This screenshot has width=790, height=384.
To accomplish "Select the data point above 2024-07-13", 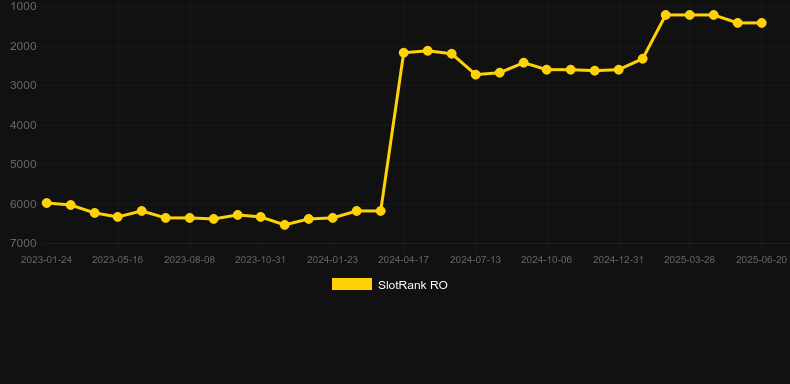I will pyautogui.click(x=476, y=75).
